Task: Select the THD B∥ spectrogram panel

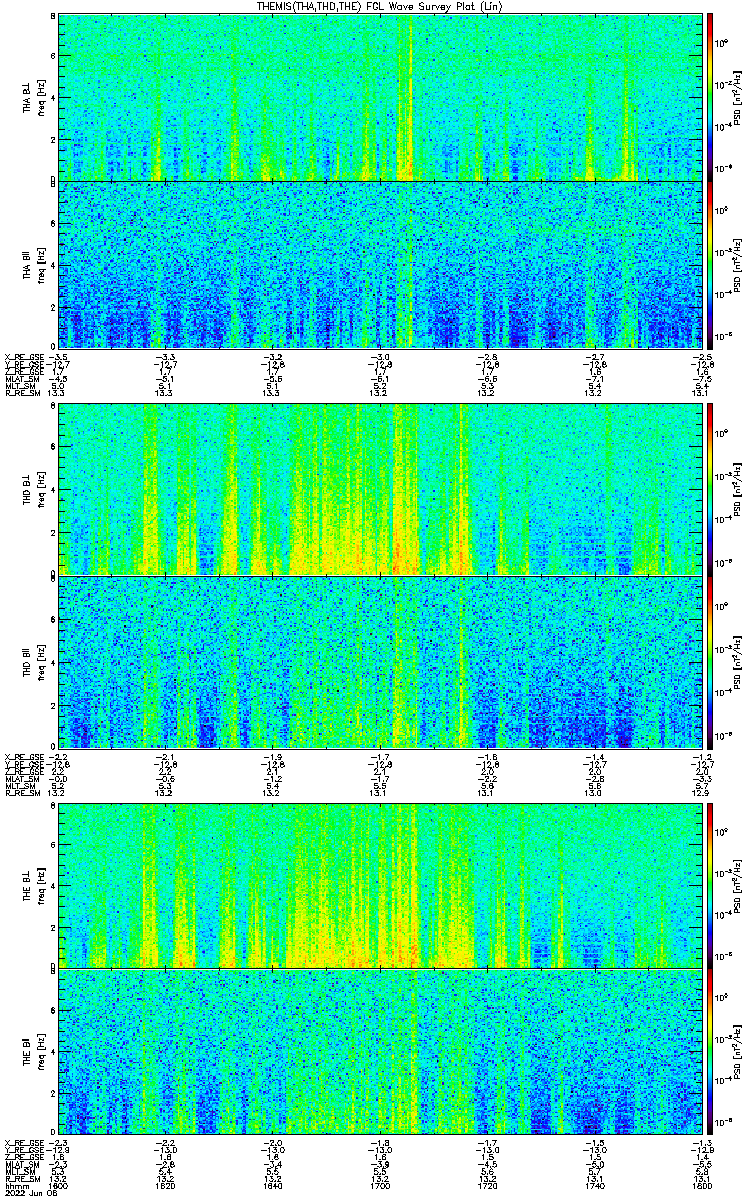Action: pos(381,661)
